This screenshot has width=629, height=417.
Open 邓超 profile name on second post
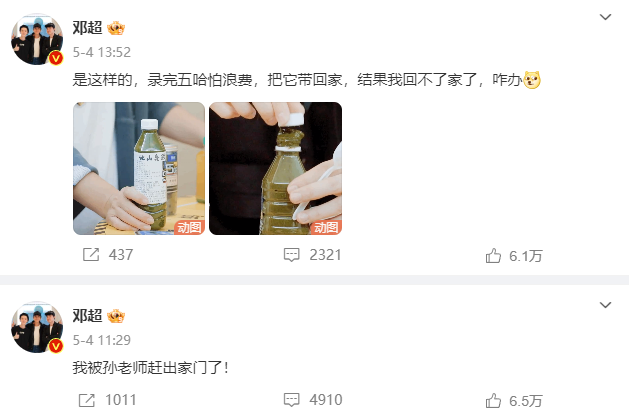coord(87,316)
